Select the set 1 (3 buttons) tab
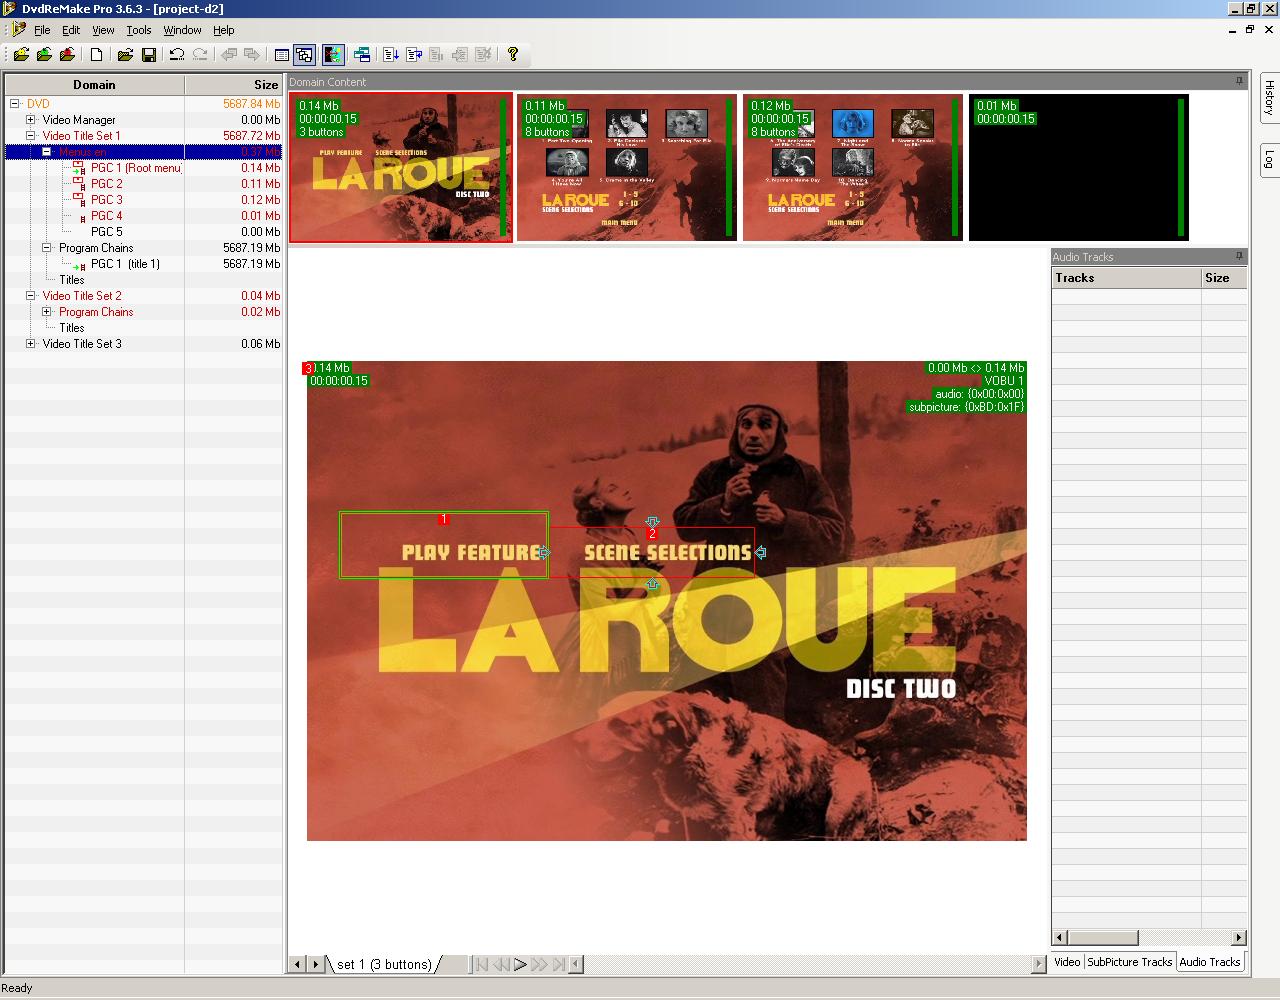 tap(384, 964)
